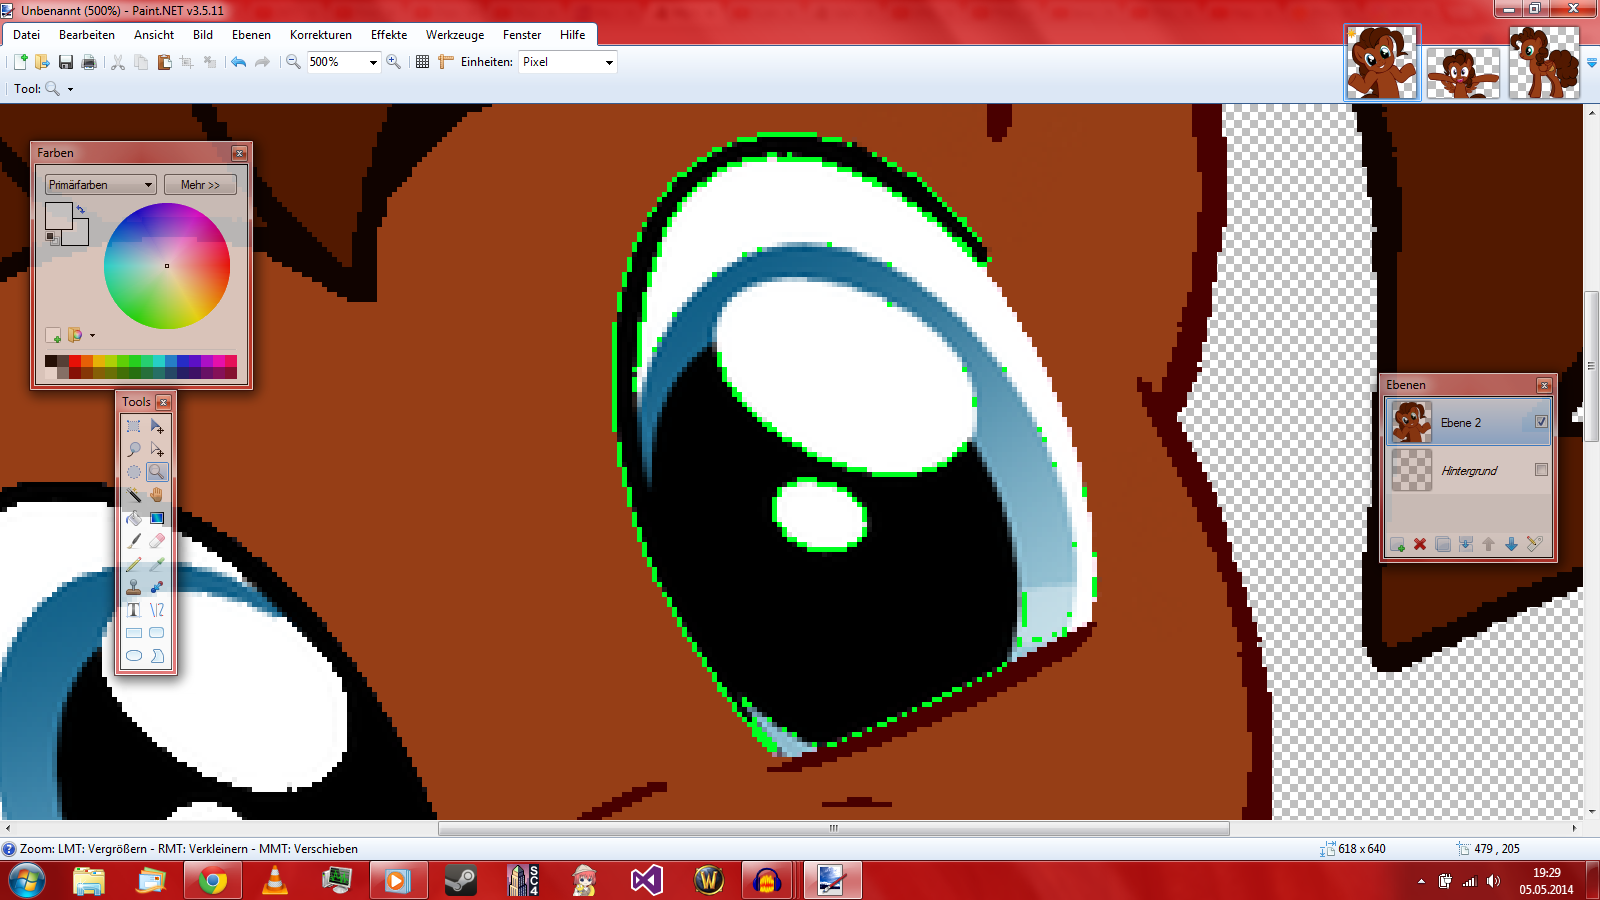Open the Primärfarben dropdown

(101, 185)
